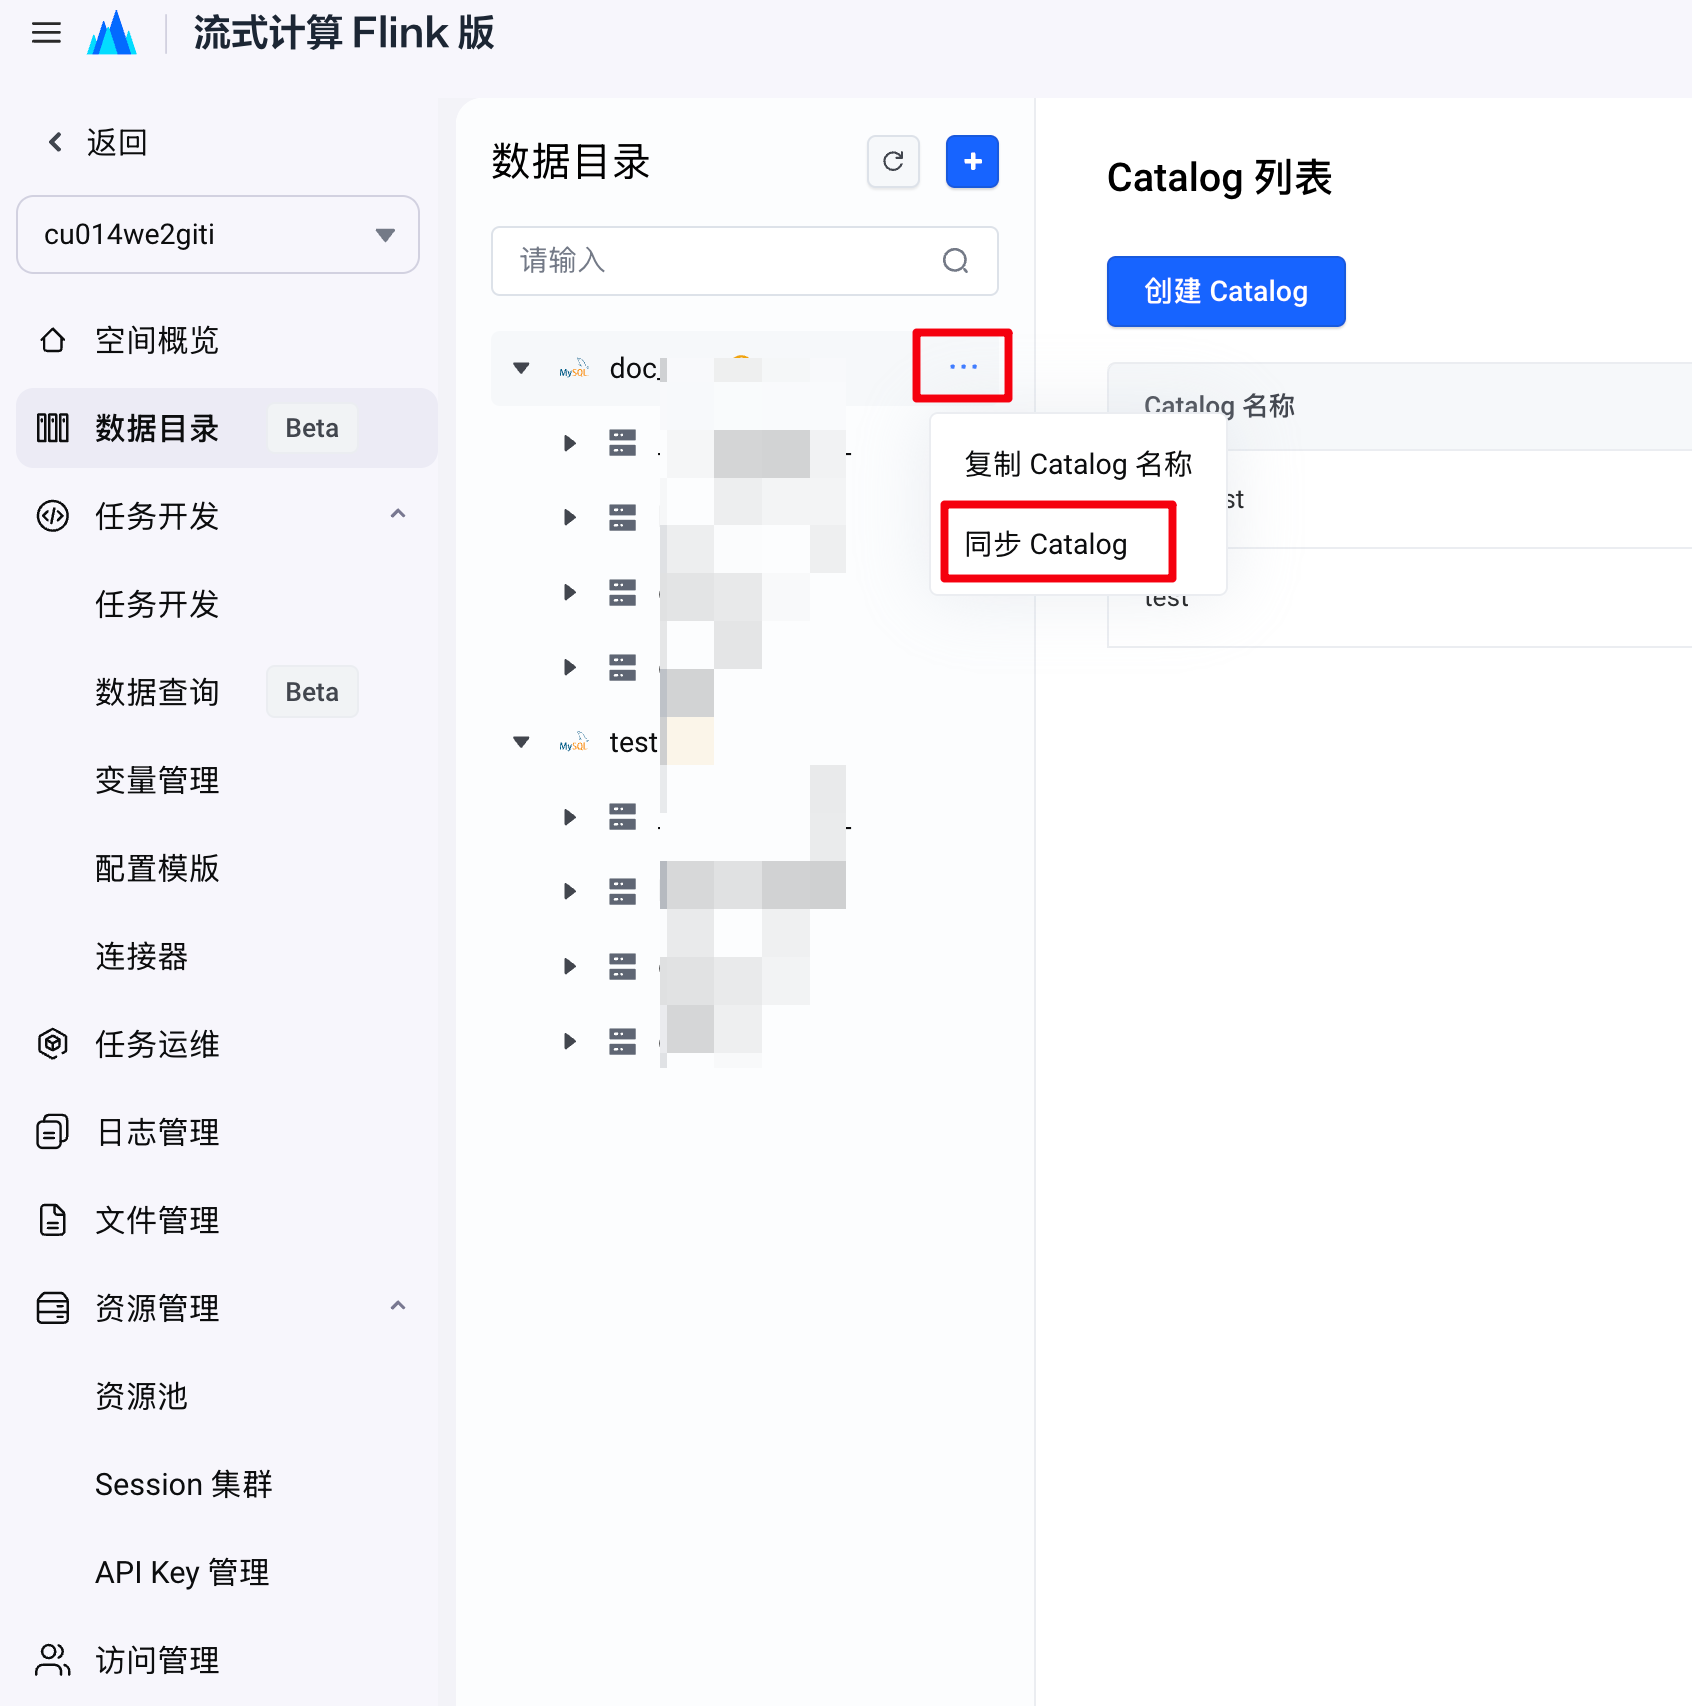The height and width of the screenshot is (1706, 1692).
Task: Collapse the test catalog tree node
Action: click(521, 742)
